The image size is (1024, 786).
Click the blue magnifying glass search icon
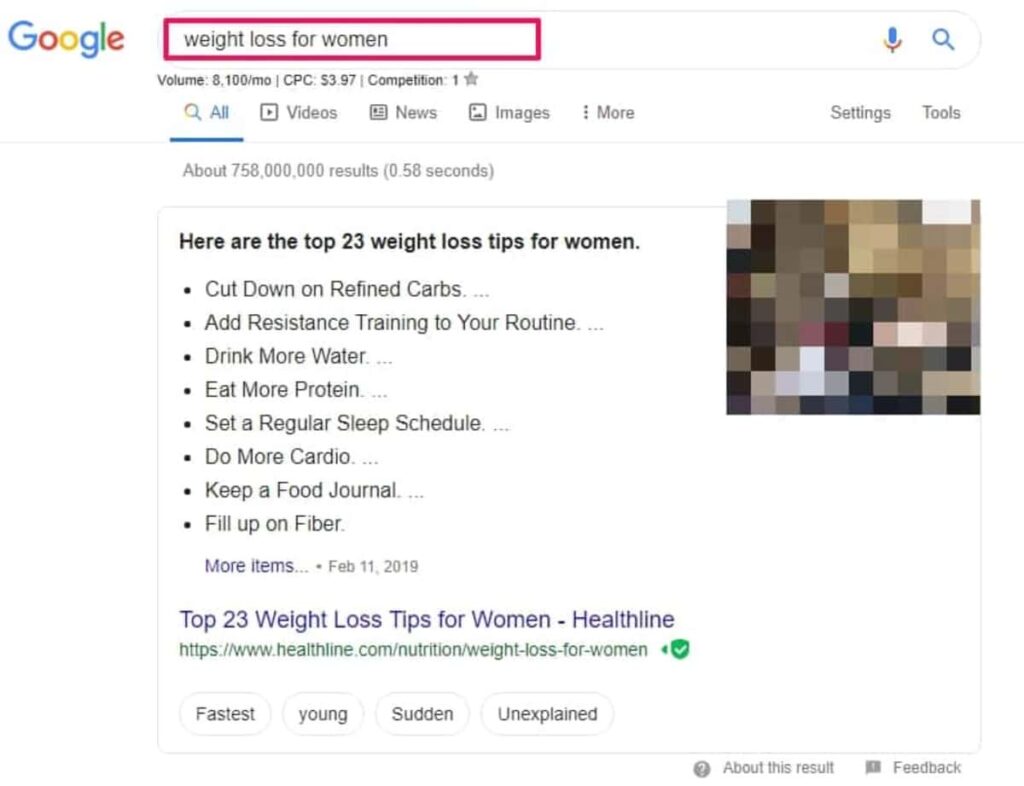[x=943, y=39]
